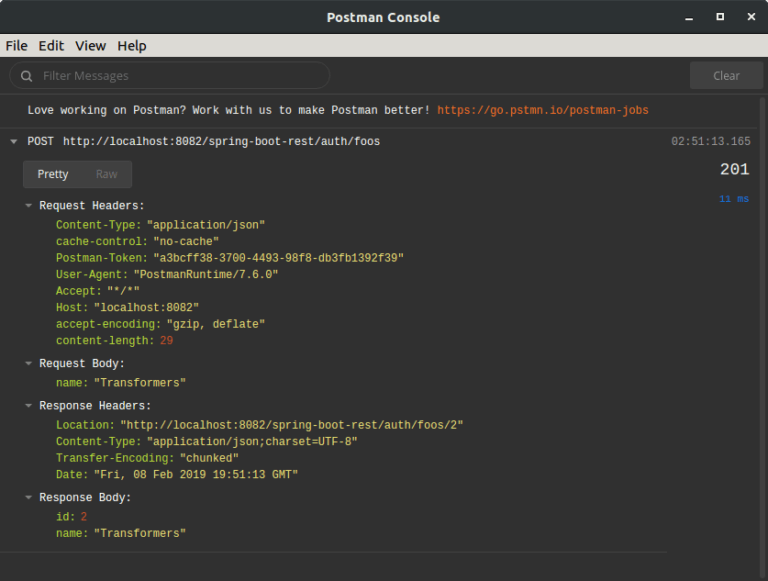768x581 pixels.
Task: Switch to Raw view
Action: pyautogui.click(x=106, y=174)
